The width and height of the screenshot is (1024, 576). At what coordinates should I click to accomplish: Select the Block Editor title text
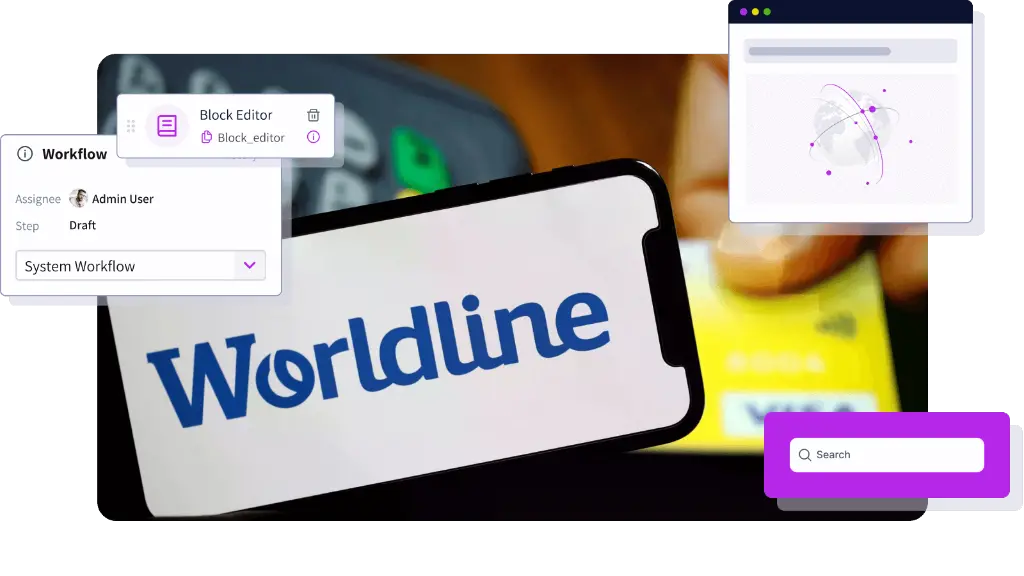pos(235,114)
